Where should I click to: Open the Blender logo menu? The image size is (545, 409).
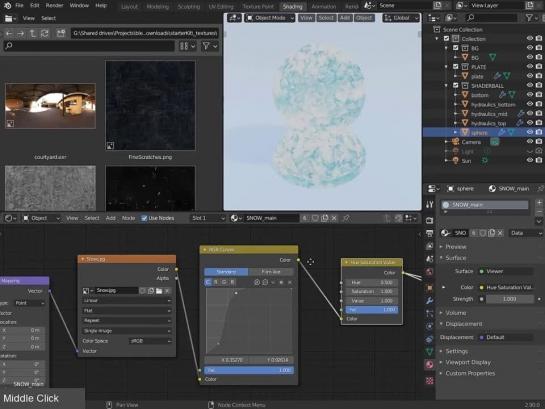(7, 6)
